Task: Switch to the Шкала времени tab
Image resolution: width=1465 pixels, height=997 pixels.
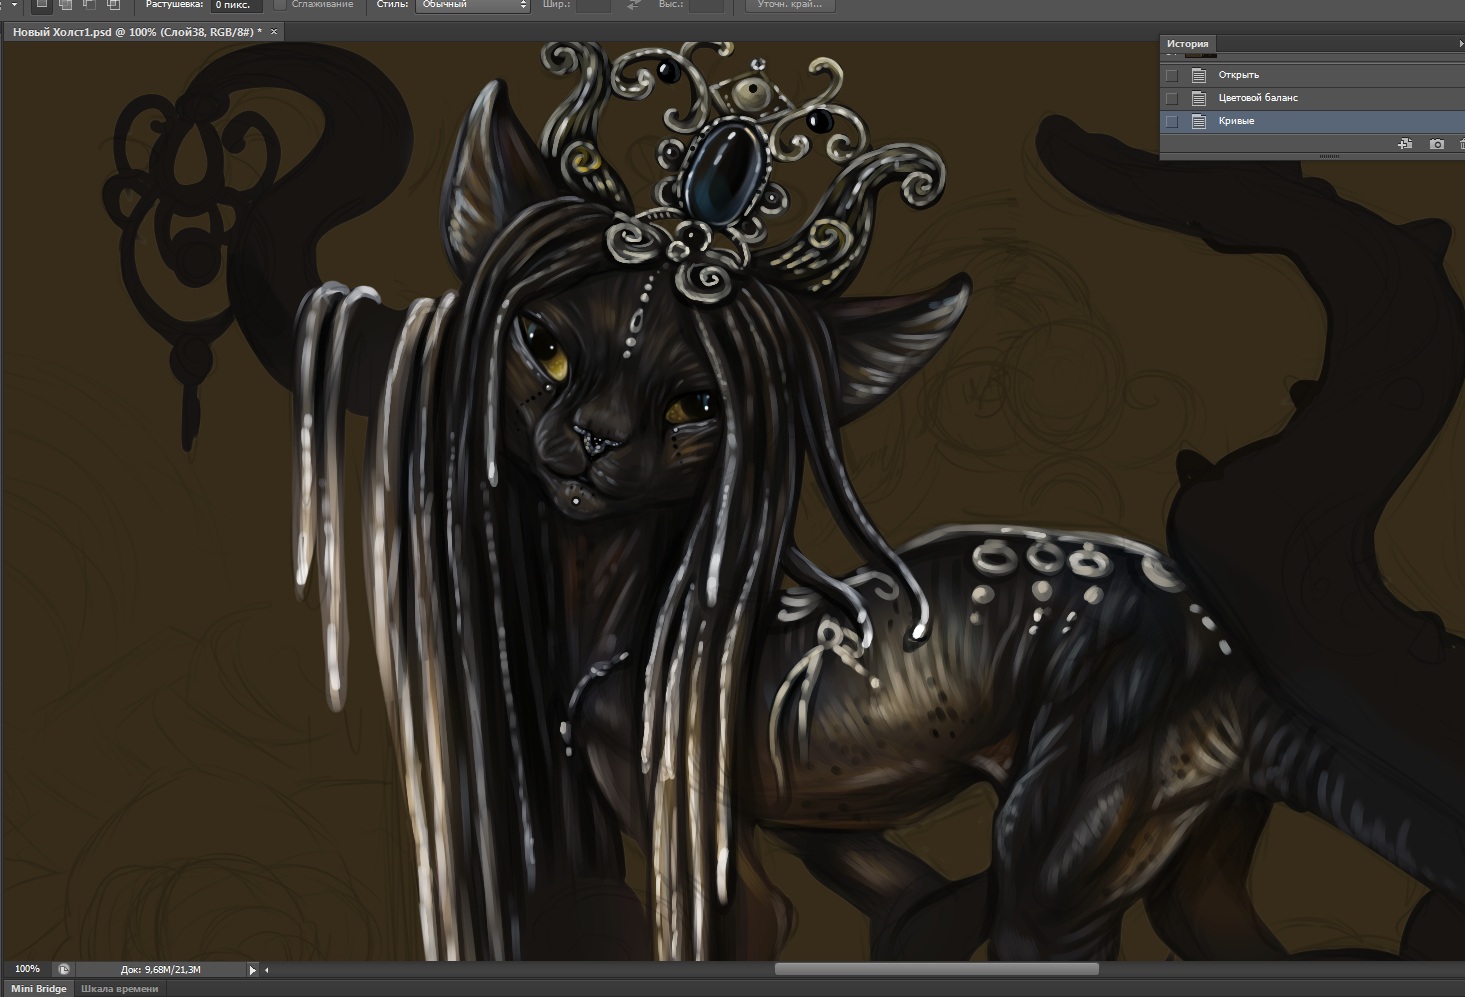Action: point(119,989)
